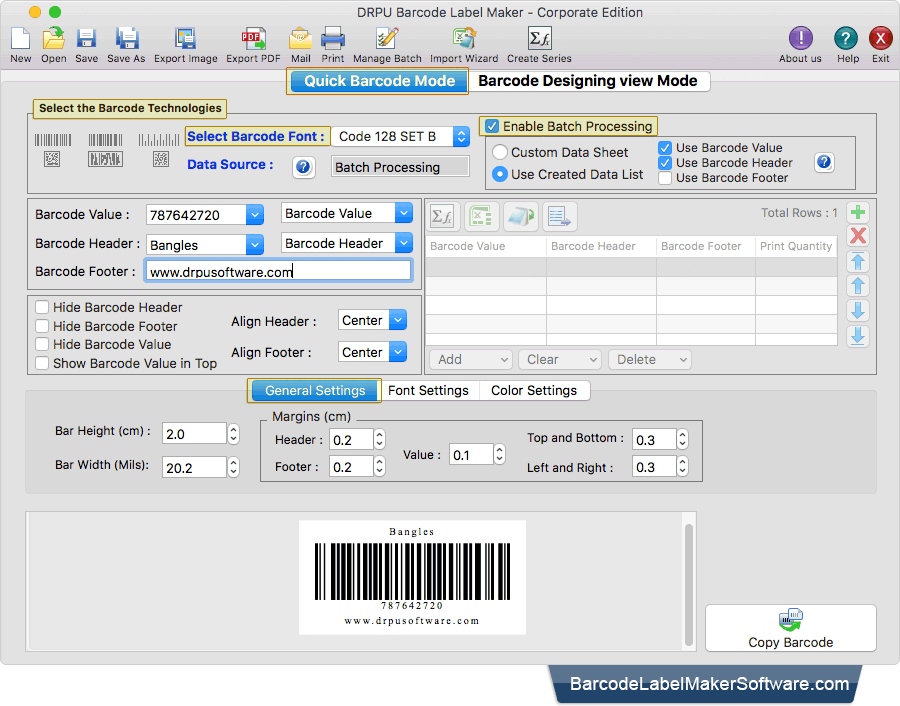The image size is (900, 706).
Task: Click the Save toolbar icon
Action: coord(86,39)
